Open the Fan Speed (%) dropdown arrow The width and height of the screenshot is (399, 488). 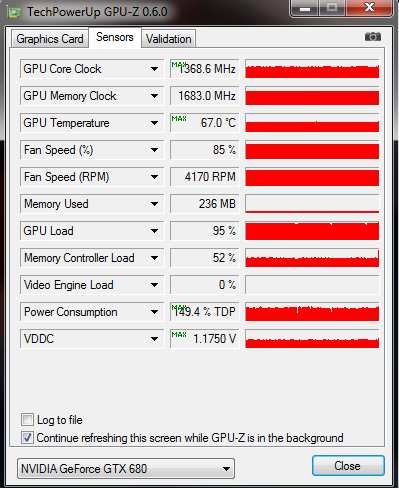[154, 150]
